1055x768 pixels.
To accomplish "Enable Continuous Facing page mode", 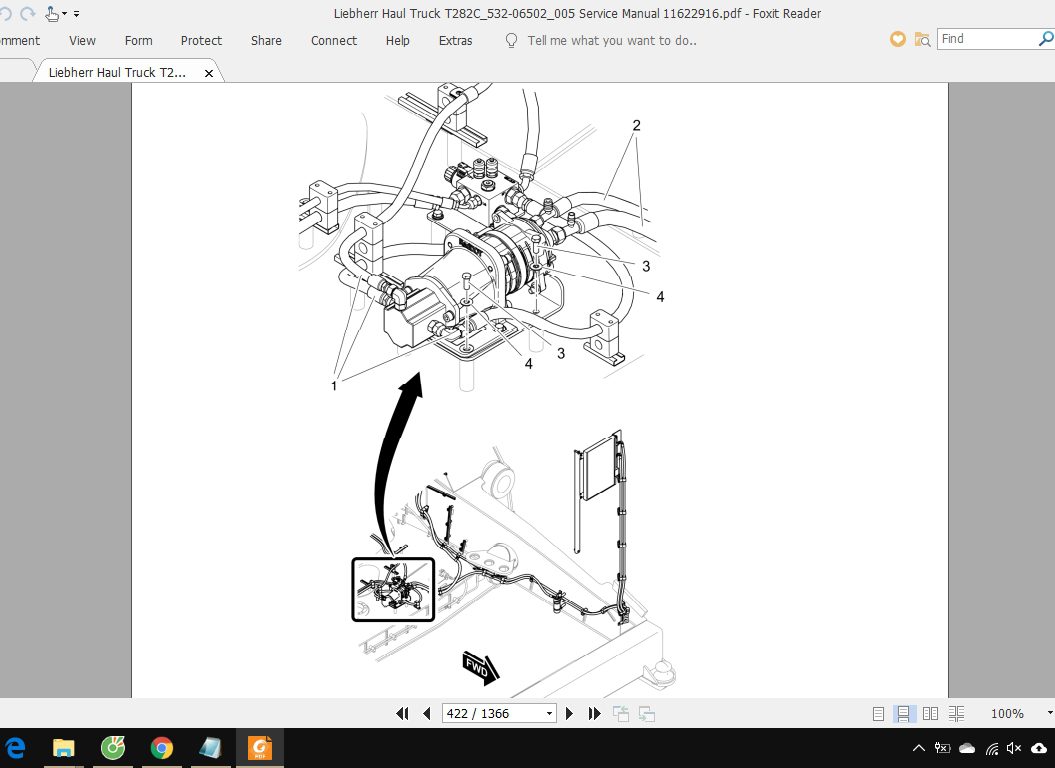I will pyautogui.click(x=954, y=713).
